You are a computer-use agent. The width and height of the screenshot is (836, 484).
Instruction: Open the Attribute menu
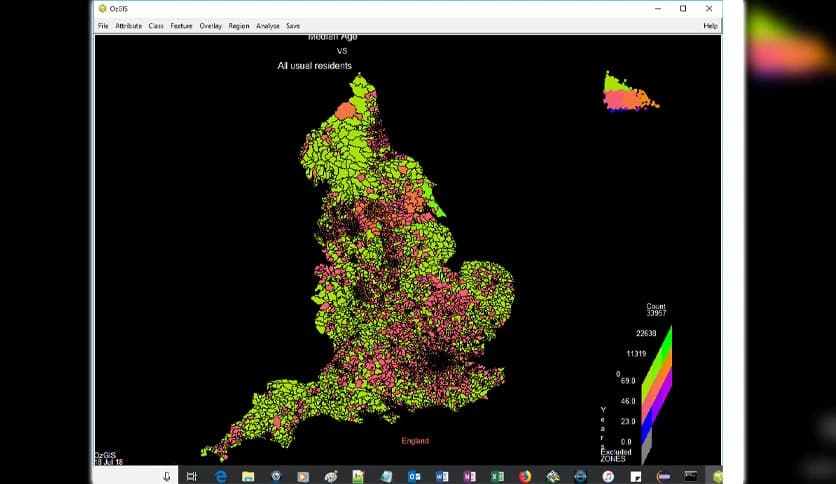point(128,26)
